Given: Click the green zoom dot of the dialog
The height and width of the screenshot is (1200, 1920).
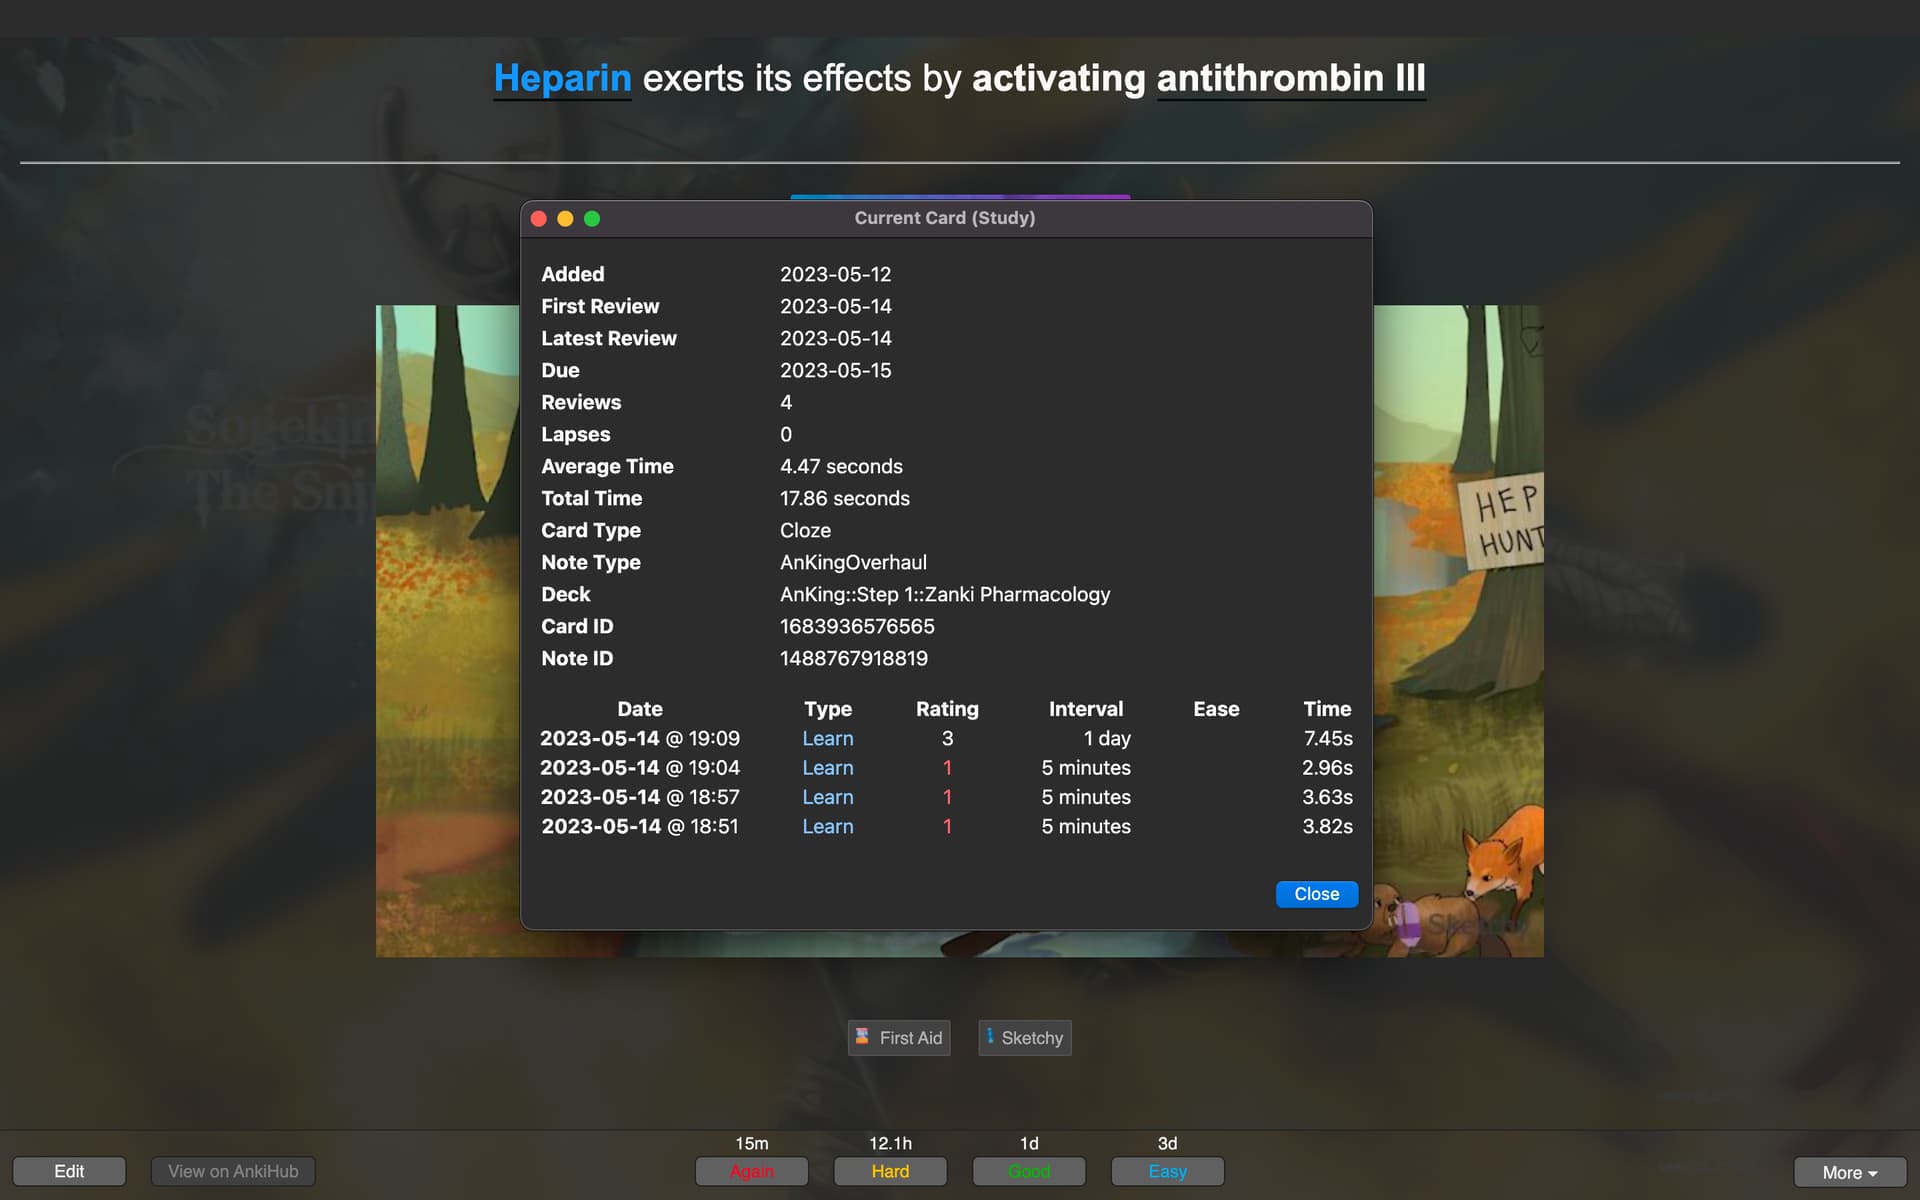Looking at the screenshot, I should click(592, 218).
